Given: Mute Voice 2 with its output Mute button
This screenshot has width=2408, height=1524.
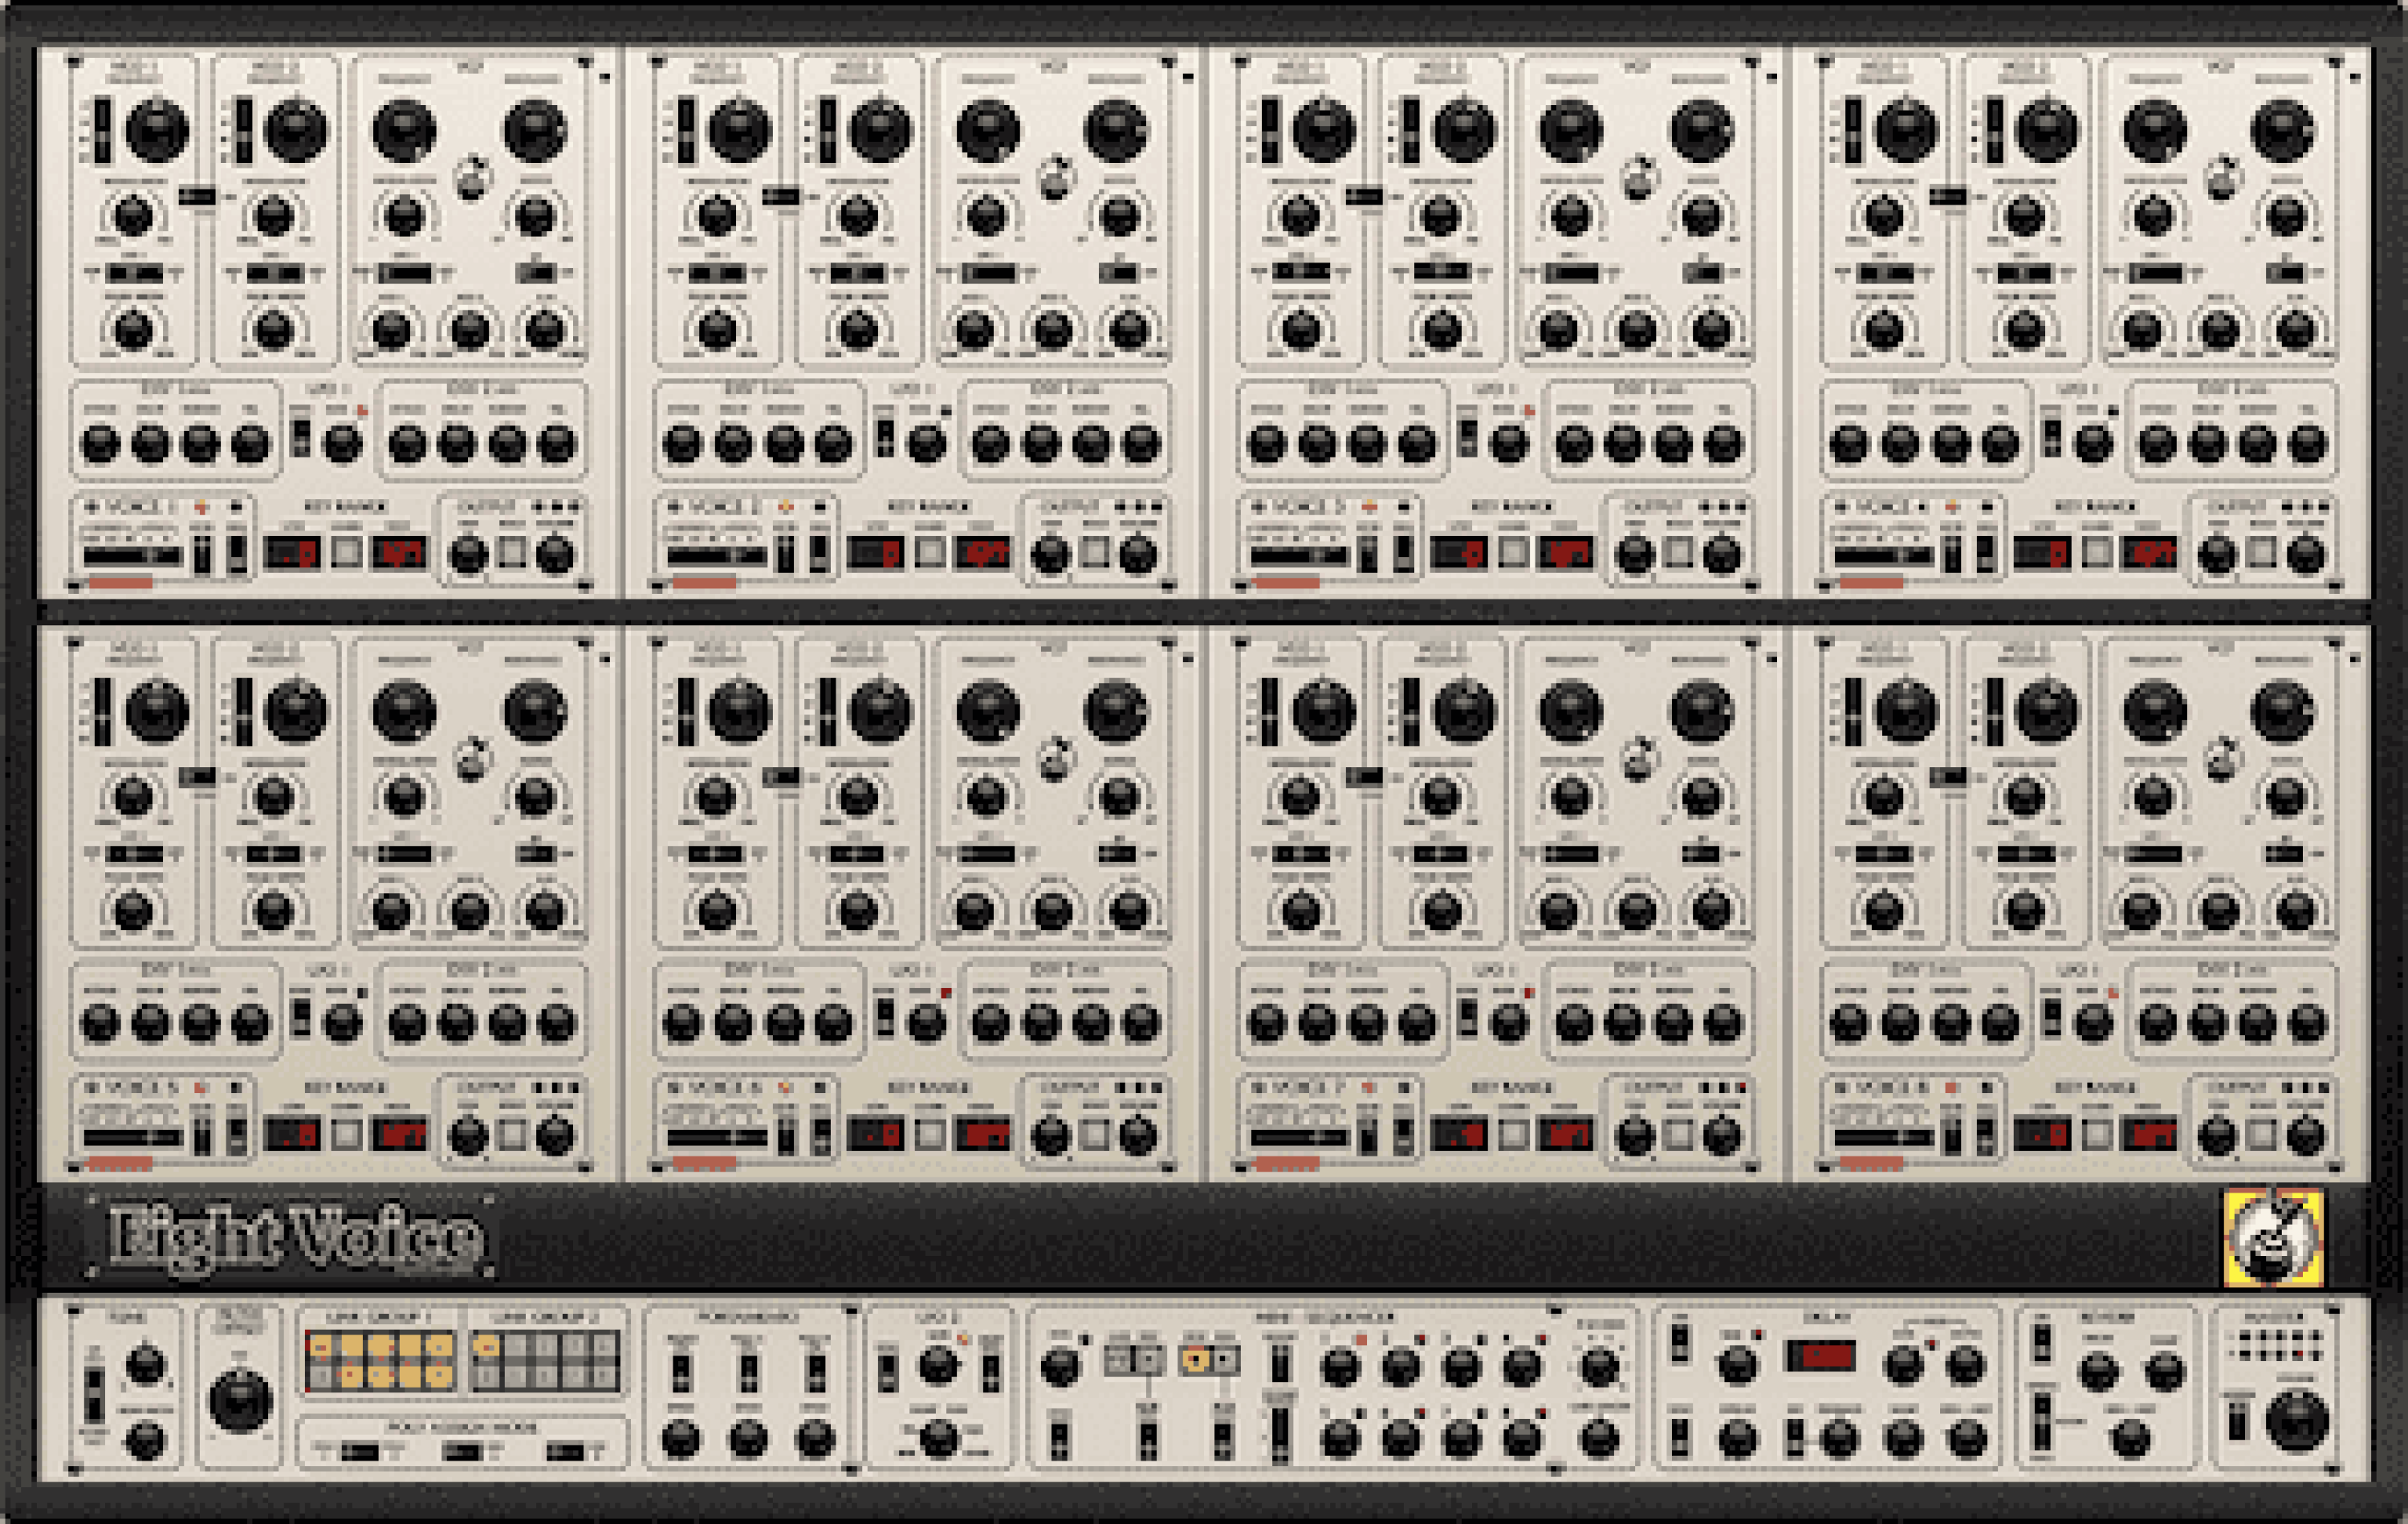Looking at the screenshot, I should tap(1095, 552).
